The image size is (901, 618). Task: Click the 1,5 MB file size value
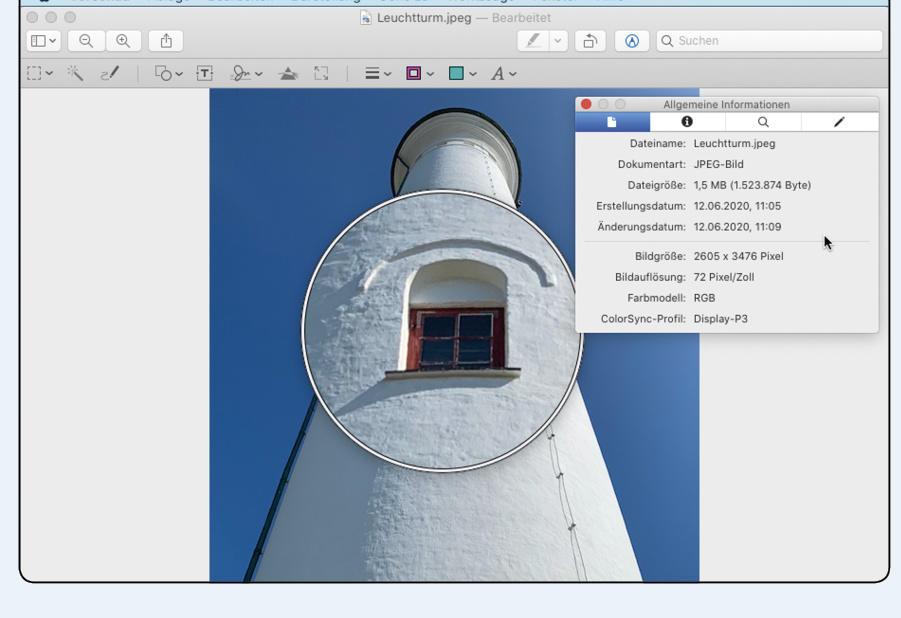753,185
